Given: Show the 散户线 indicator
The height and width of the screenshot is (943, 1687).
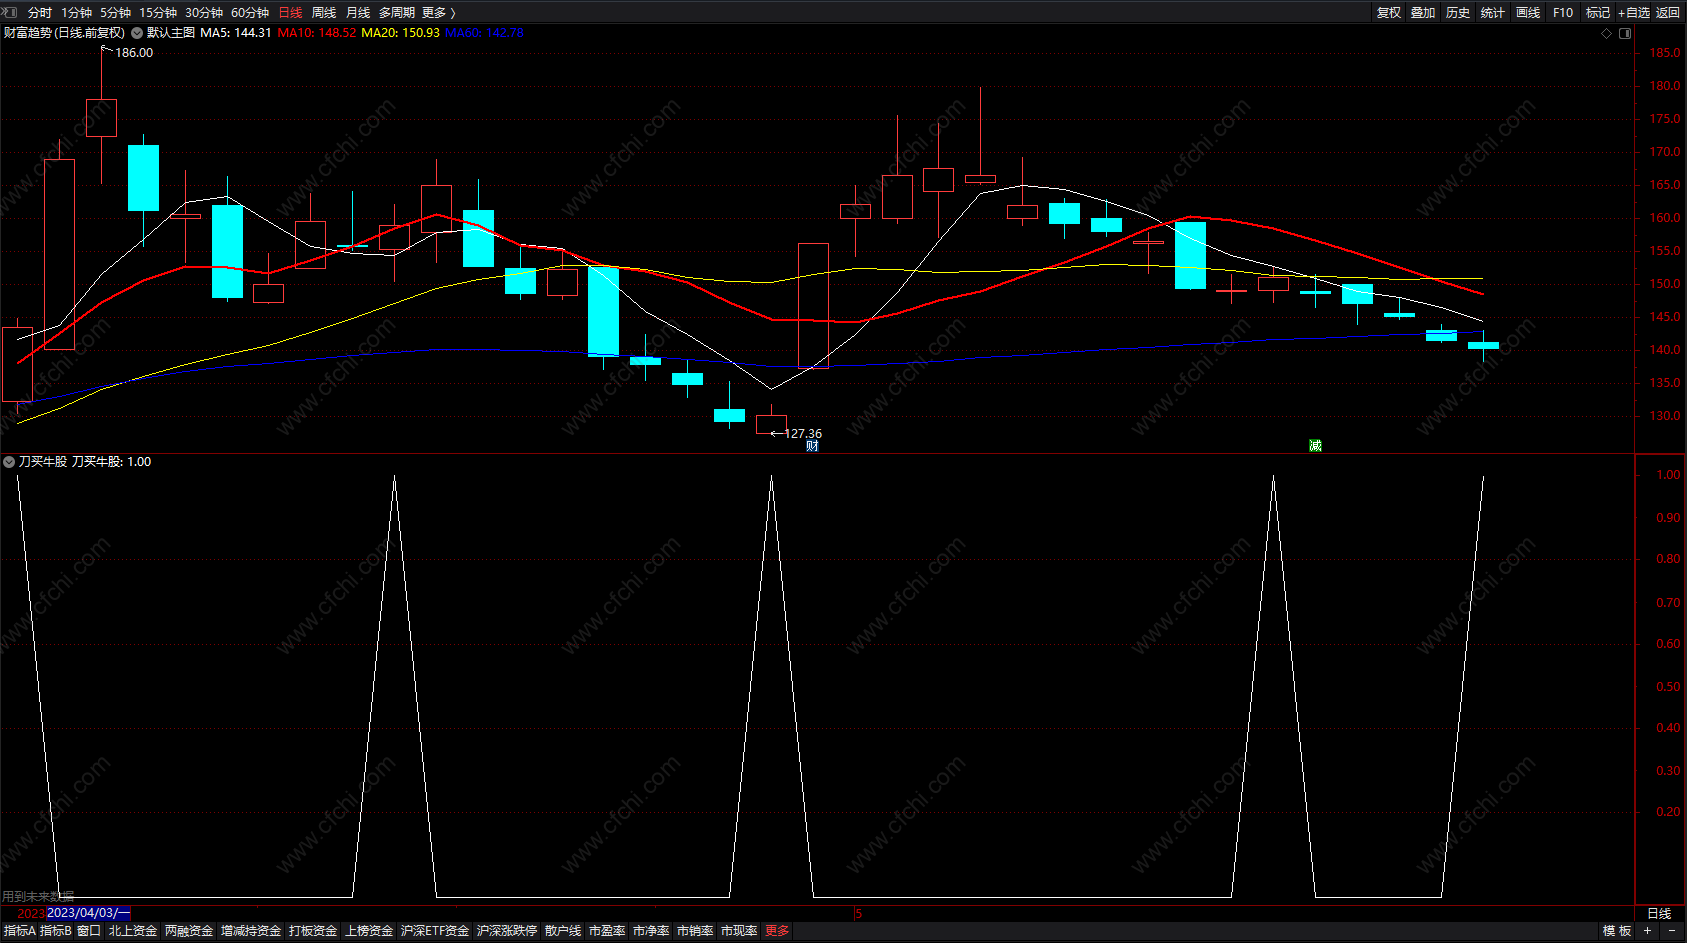Looking at the screenshot, I should [563, 931].
